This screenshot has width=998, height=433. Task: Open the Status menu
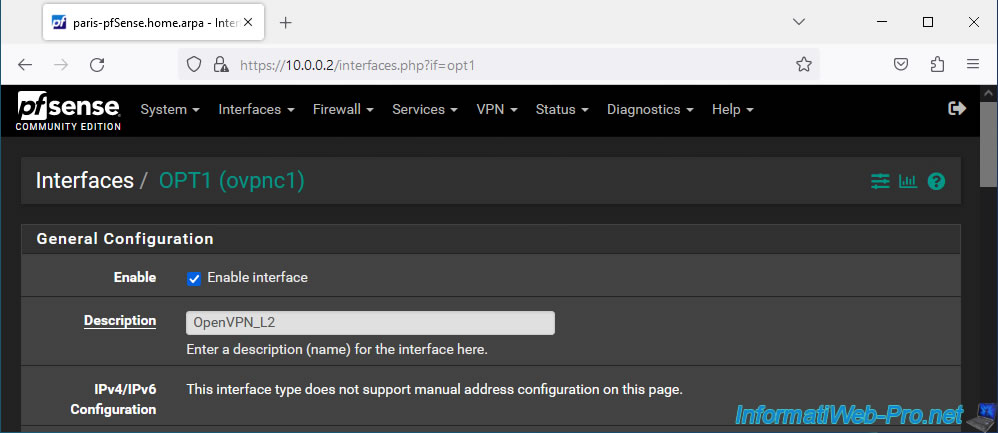click(562, 110)
